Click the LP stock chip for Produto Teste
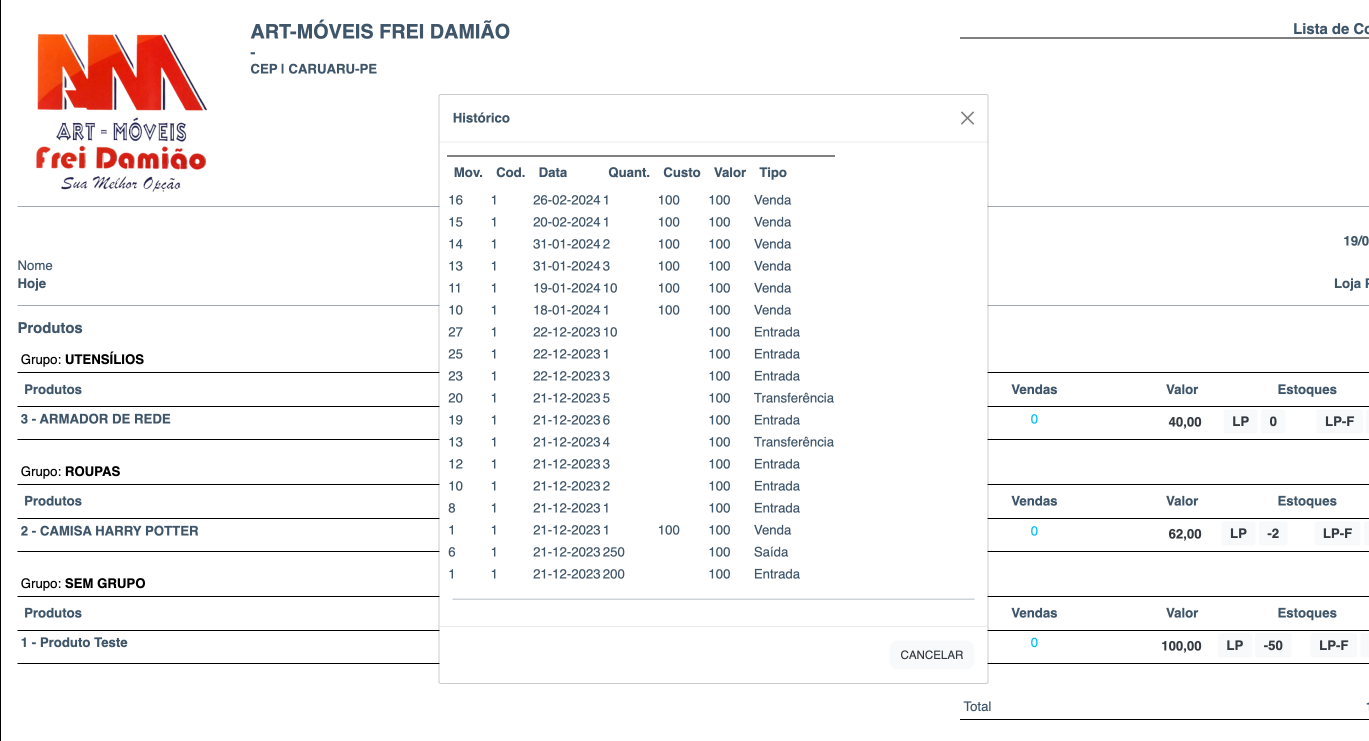This screenshot has height=741, width=1369. click(1235, 646)
